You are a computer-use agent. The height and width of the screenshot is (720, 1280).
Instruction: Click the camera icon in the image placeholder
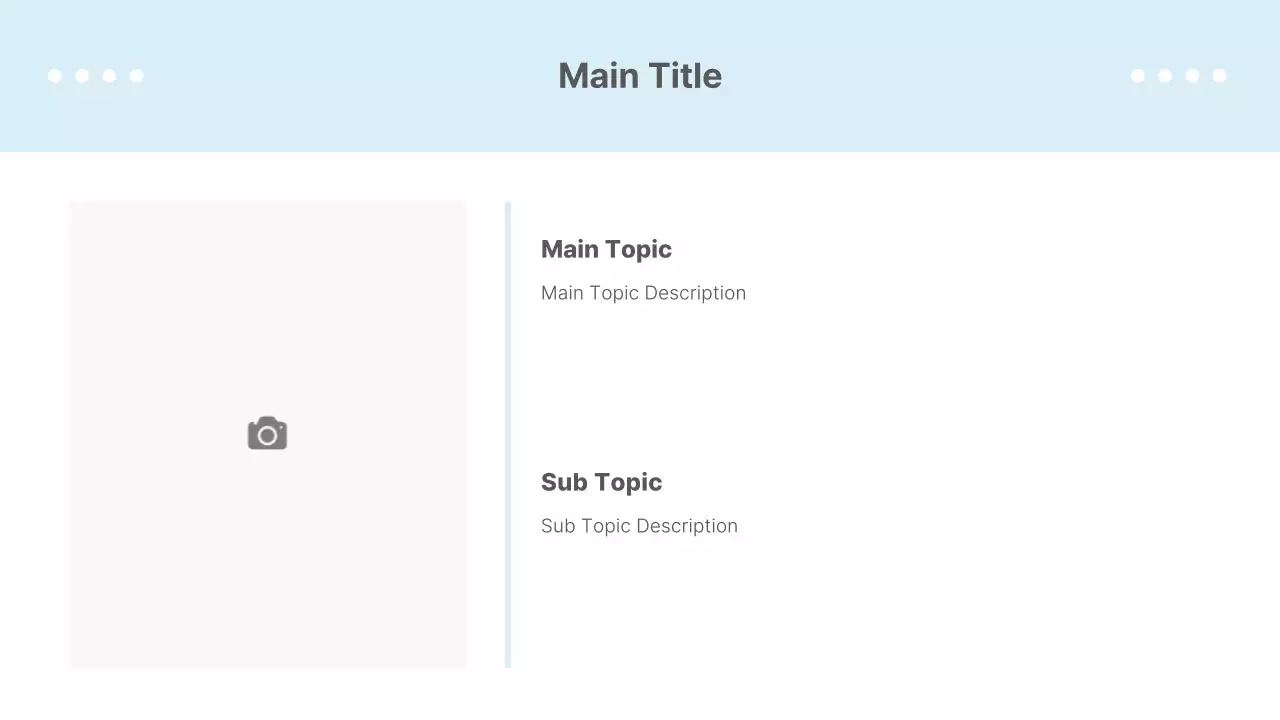coord(267,434)
